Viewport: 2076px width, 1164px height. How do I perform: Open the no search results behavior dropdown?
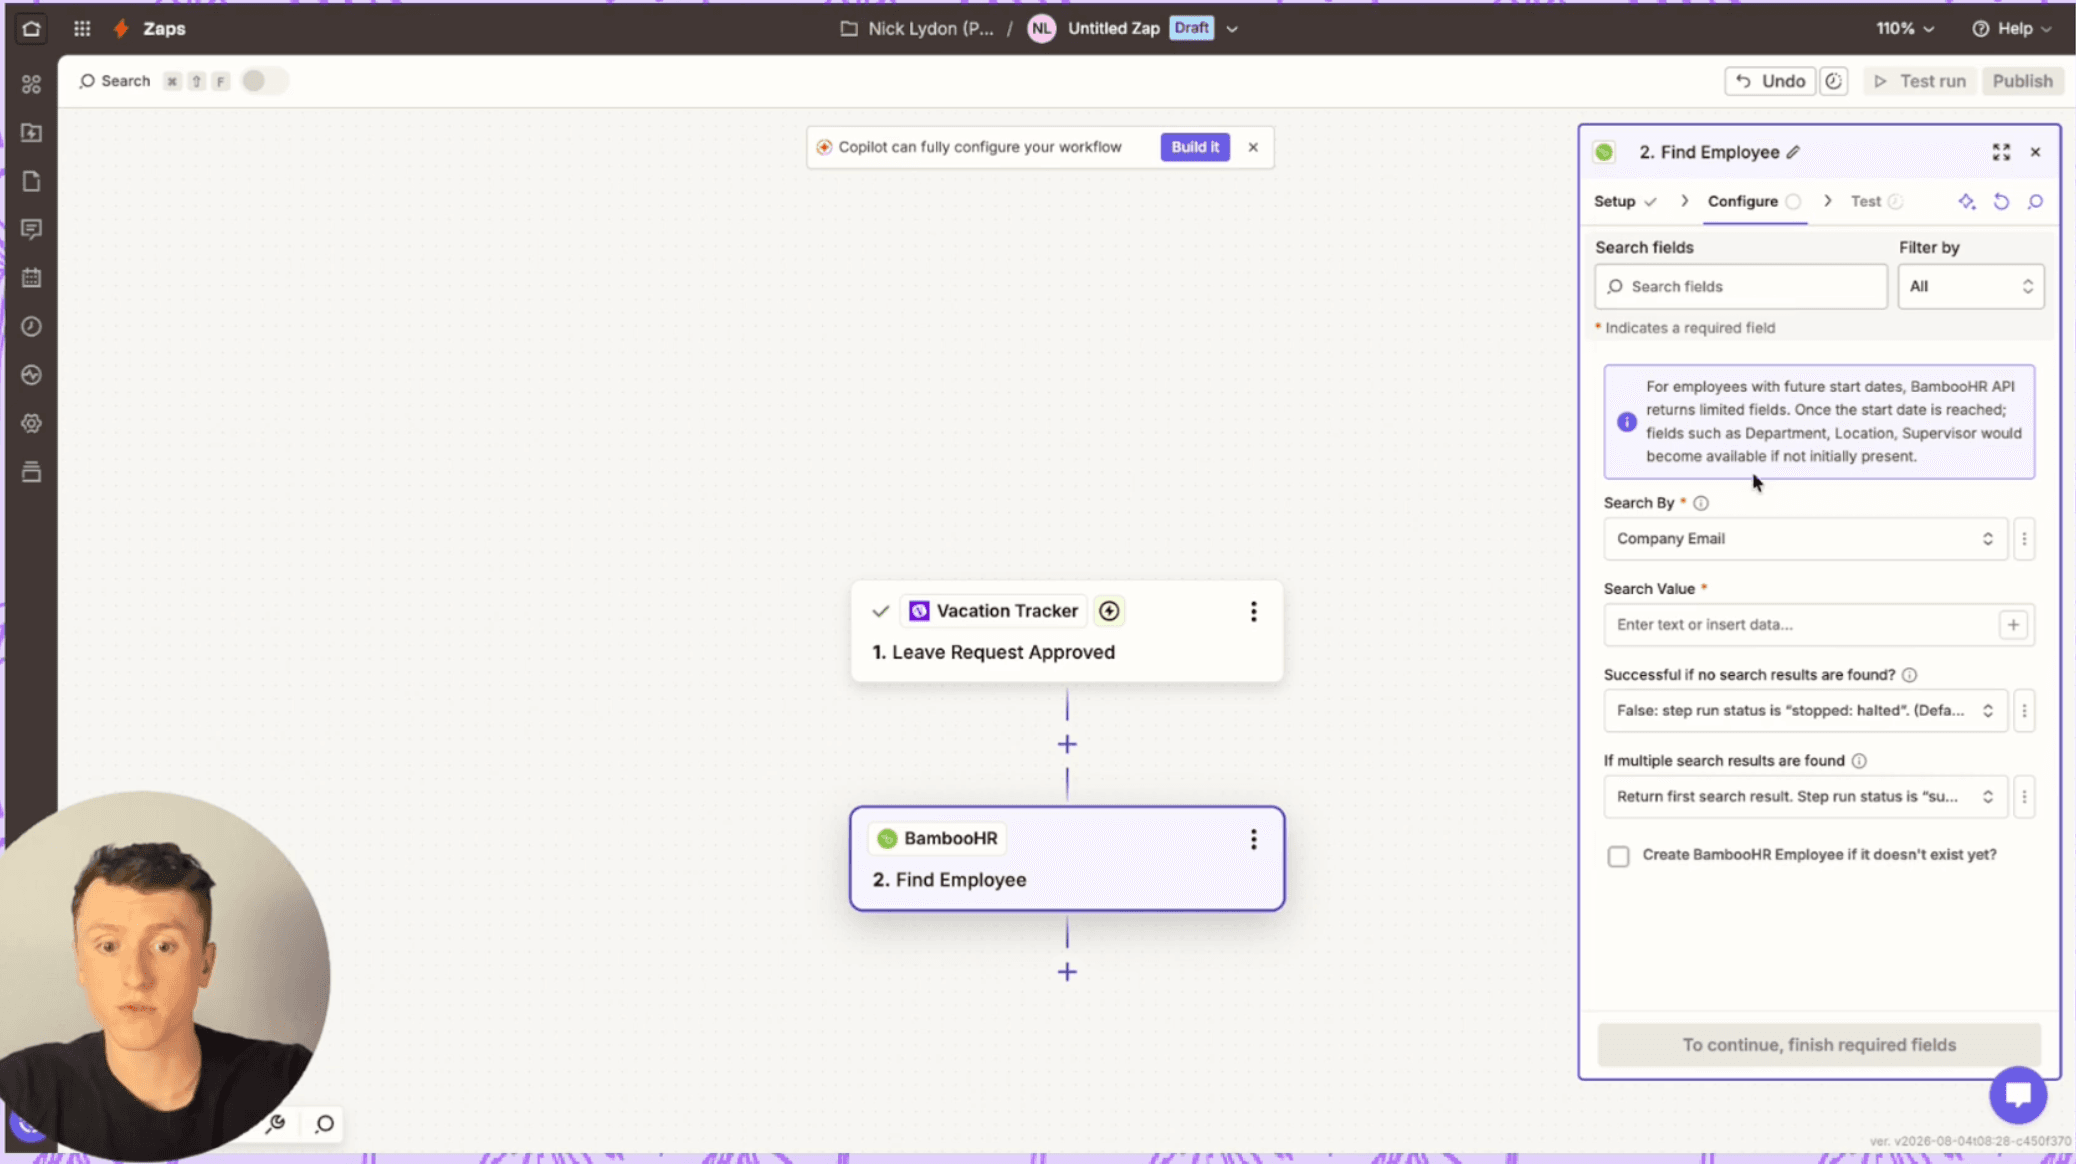point(1805,711)
